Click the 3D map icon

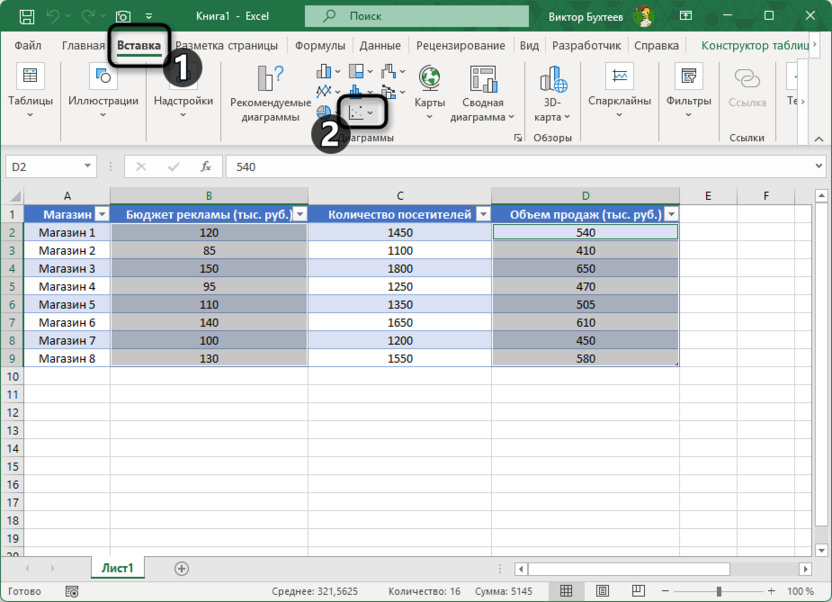click(x=553, y=80)
